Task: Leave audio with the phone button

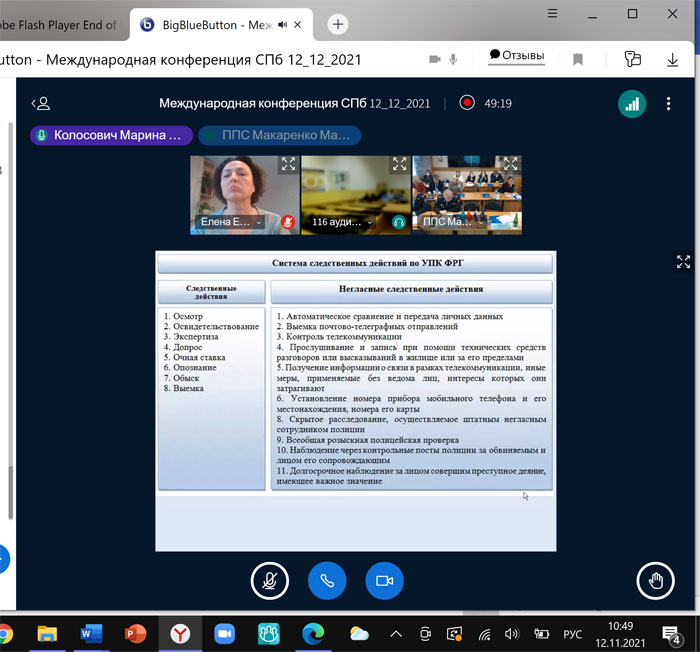Action: coord(327,580)
